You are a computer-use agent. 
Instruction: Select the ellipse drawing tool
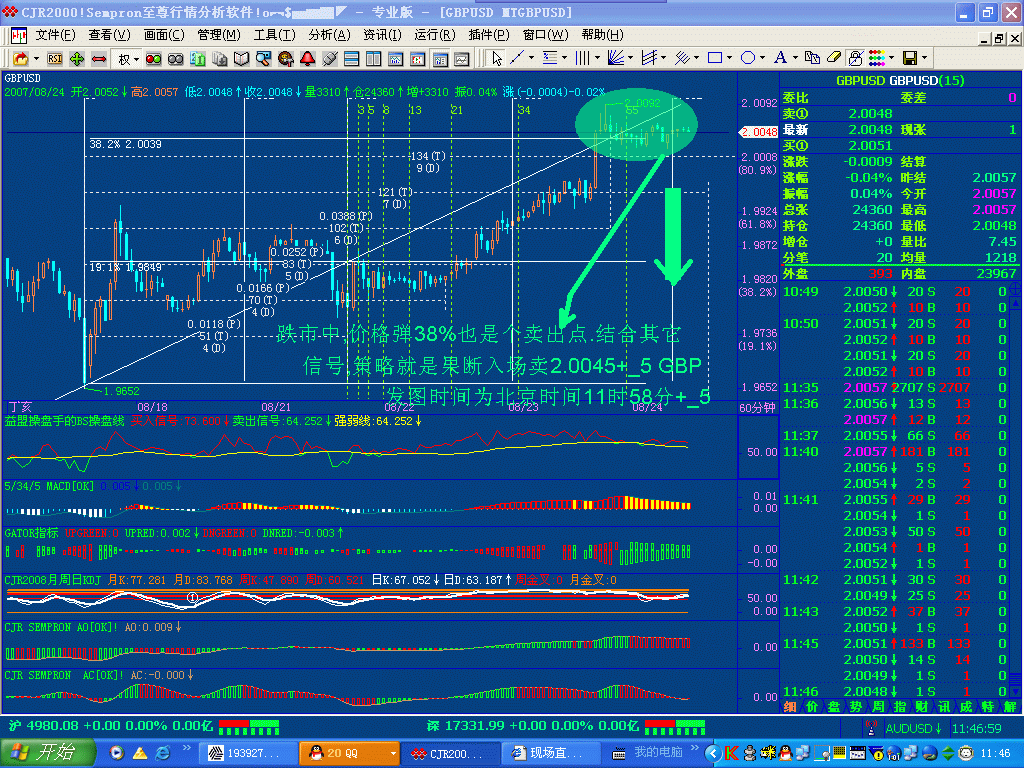pyautogui.click(x=748, y=58)
